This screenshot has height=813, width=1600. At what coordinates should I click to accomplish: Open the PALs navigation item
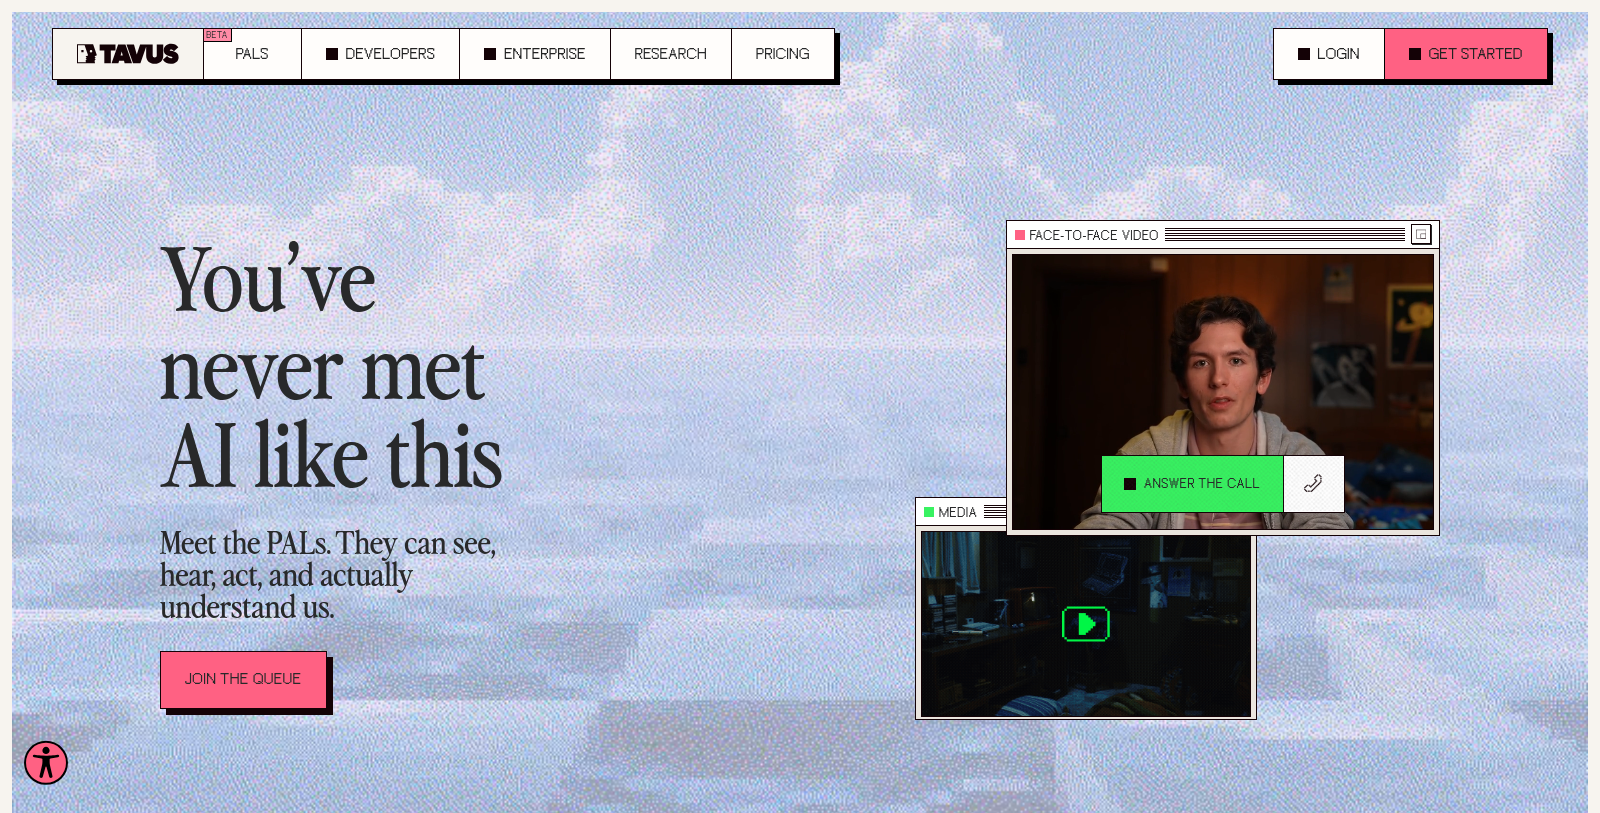251,54
